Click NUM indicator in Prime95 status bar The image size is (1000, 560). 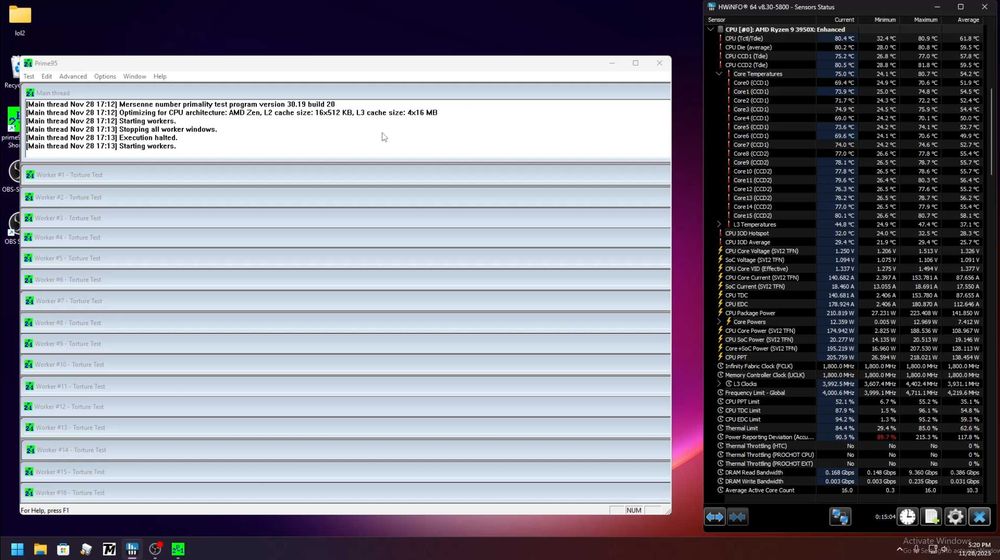coord(633,510)
